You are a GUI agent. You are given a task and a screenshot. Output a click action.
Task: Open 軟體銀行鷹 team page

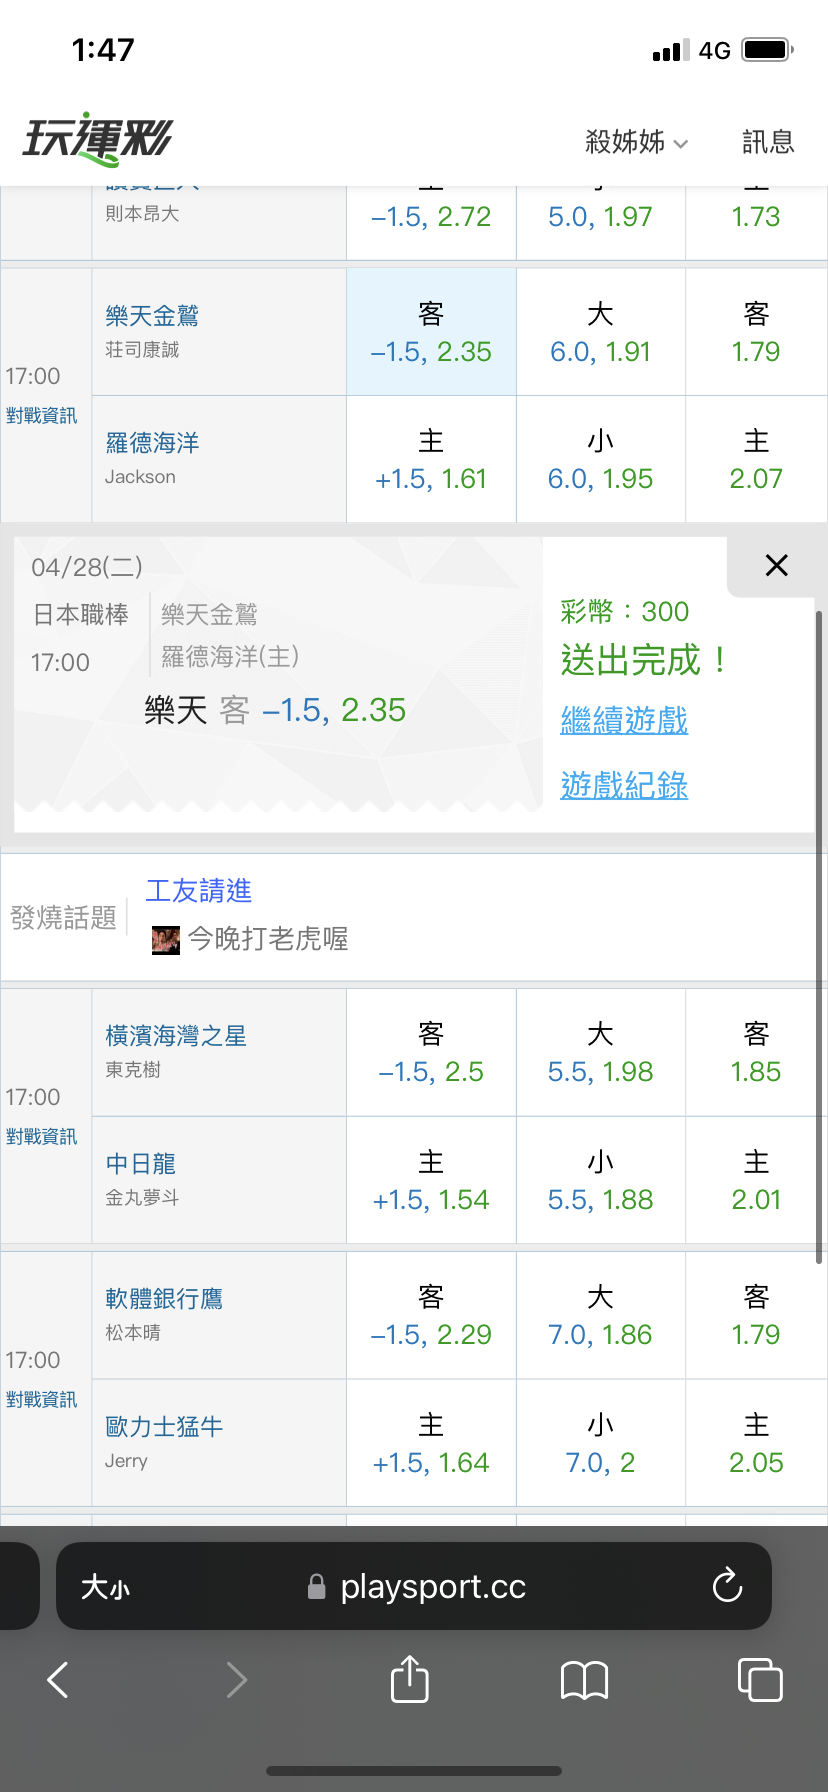click(164, 1299)
